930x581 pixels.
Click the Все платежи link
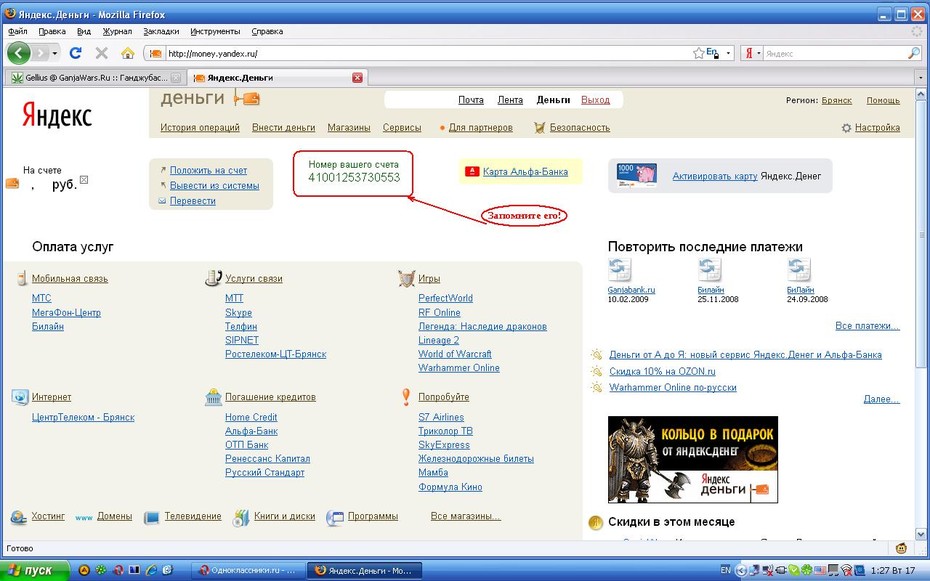867,326
